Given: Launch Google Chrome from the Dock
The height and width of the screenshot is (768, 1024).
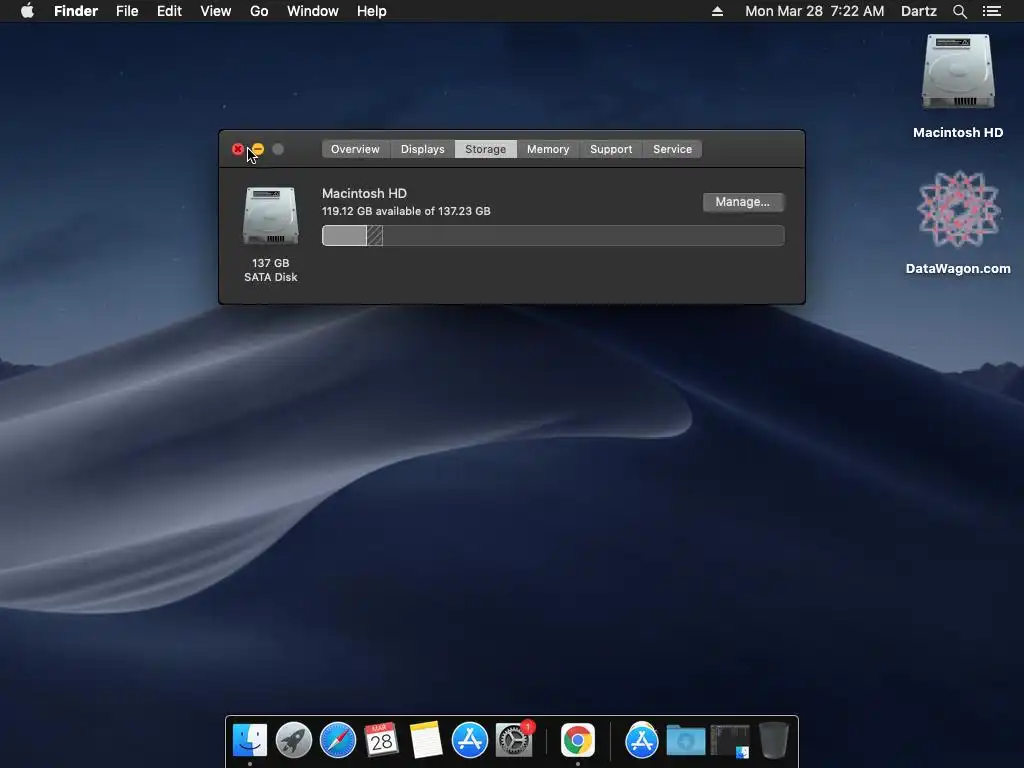Looking at the screenshot, I should [x=578, y=740].
